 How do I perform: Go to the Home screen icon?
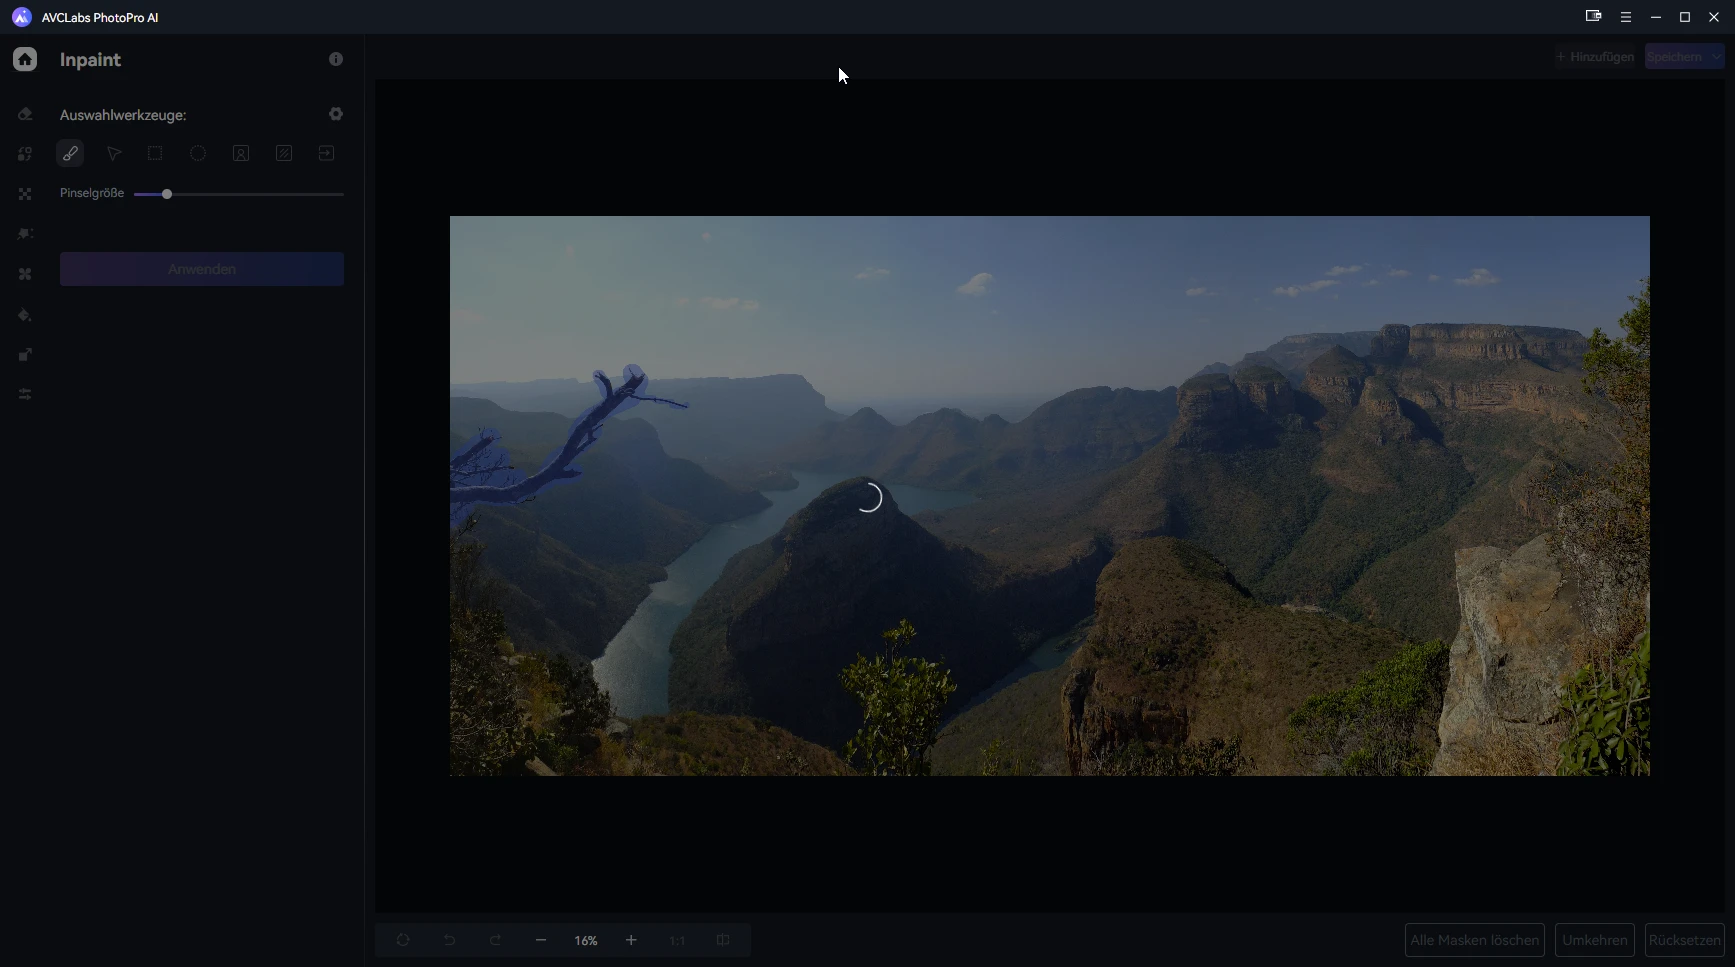pyautogui.click(x=25, y=60)
